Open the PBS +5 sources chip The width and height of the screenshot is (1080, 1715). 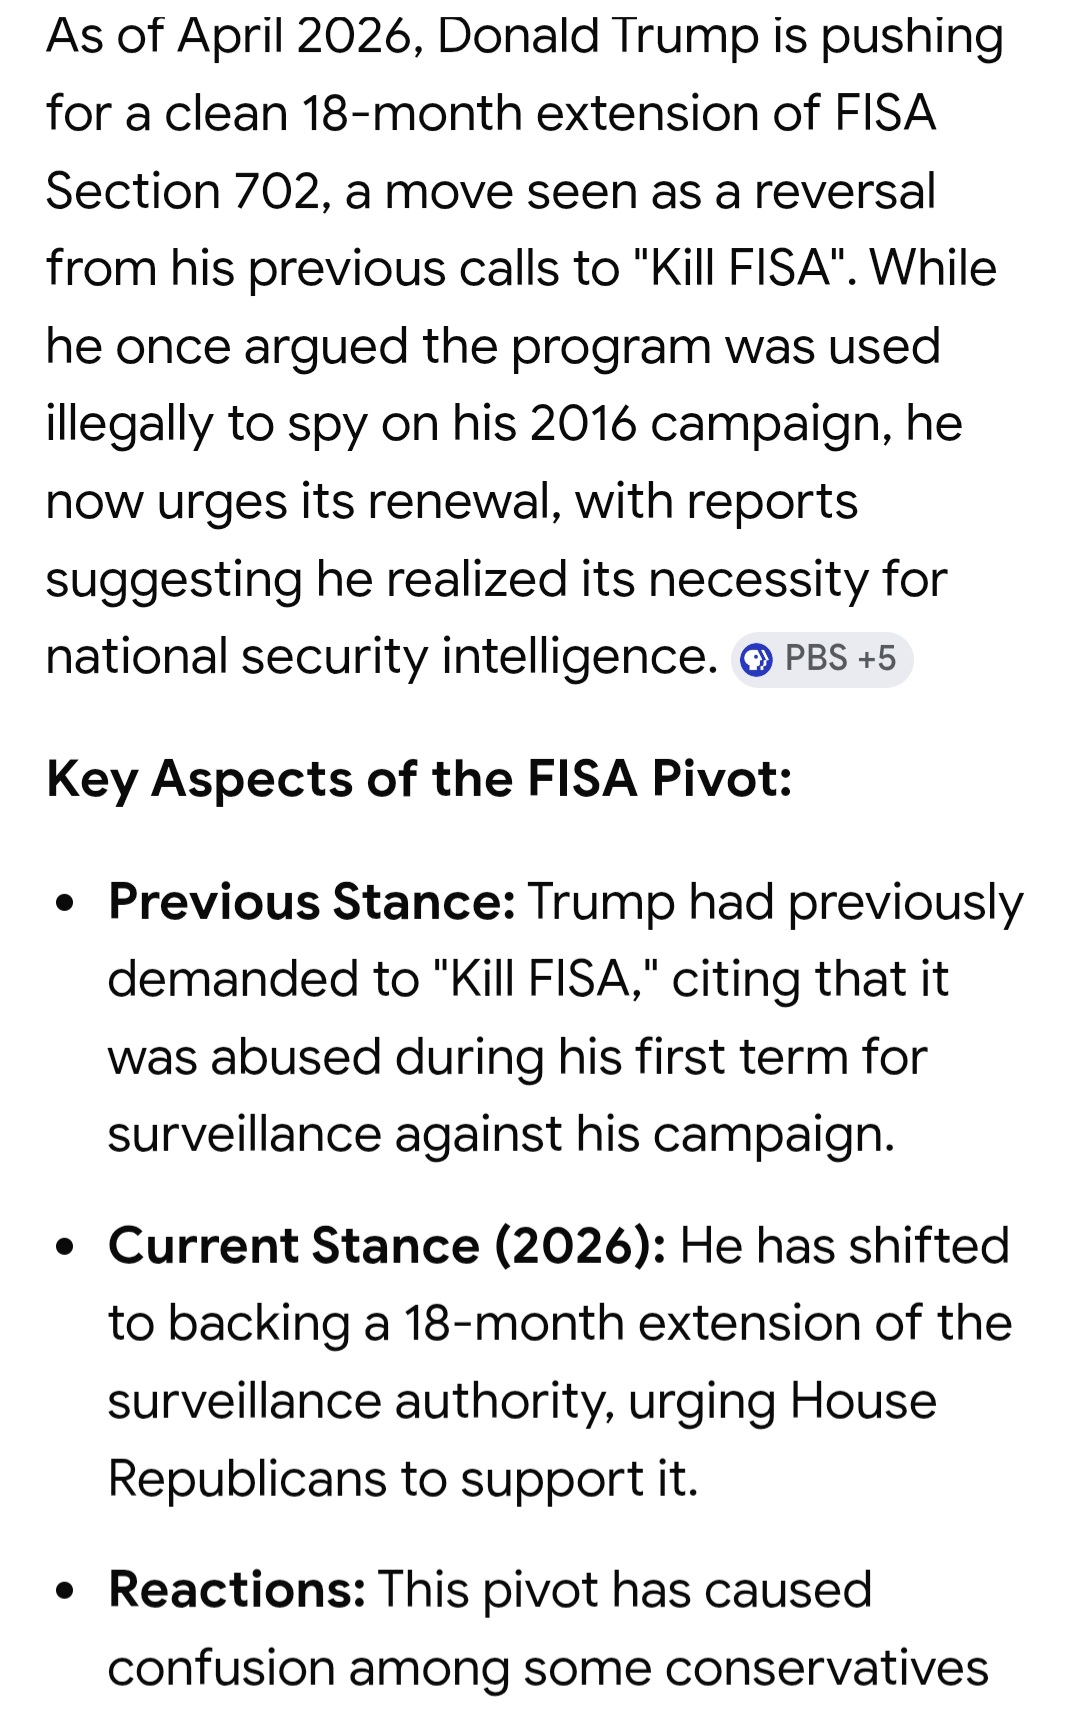822,660
